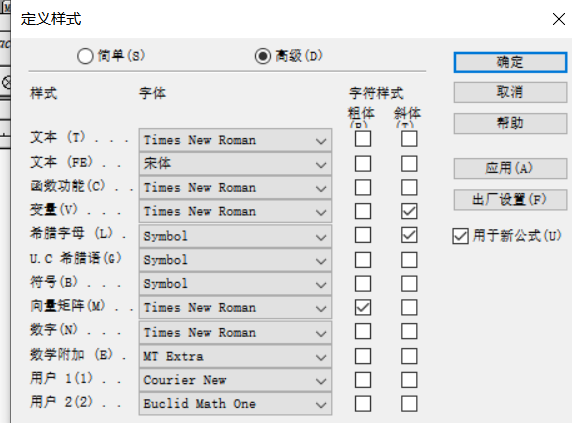Viewport: 572px width, 423px height.
Task: Enable bold for 用户 2(2)
Action: coord(363,404)
